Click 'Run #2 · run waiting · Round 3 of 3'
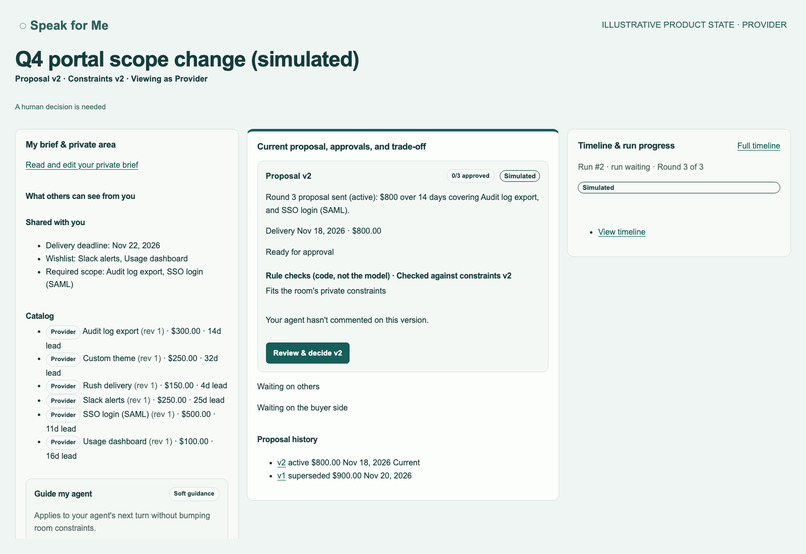806x554 pixels. coord(640,167)
